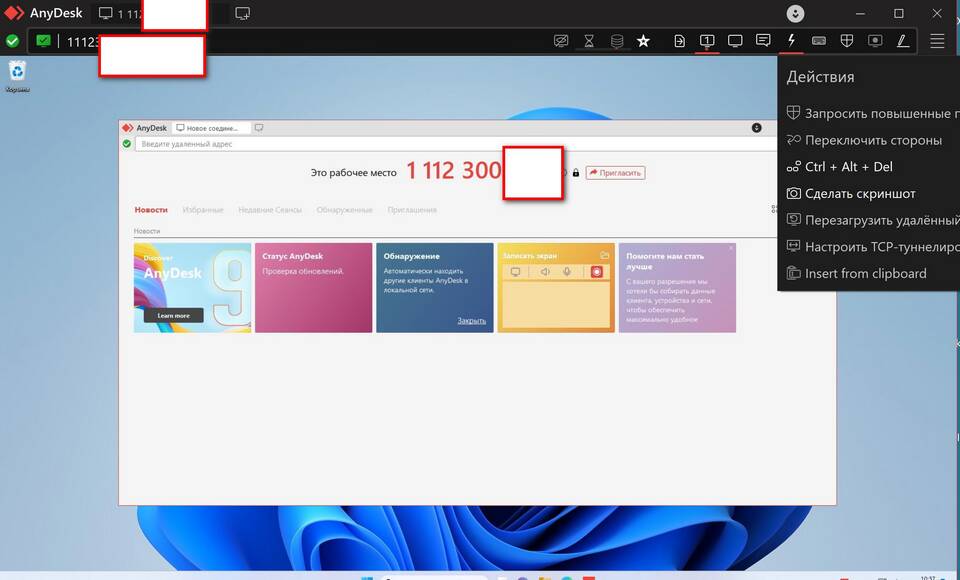The image size is (960, 580).
Task: Click the green check status icon in outer toolbar
Action: point(12,41)
